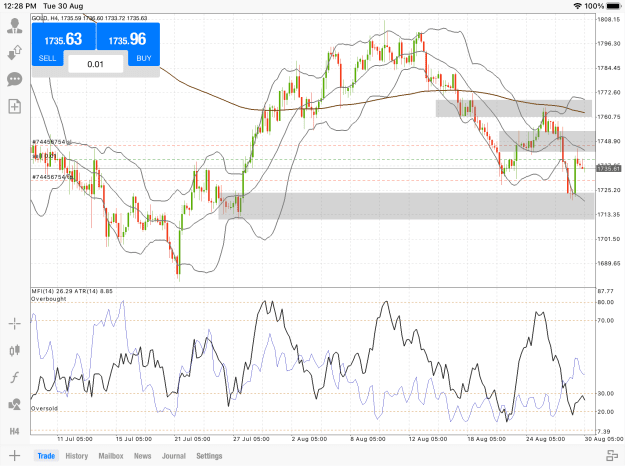Buy GOLD at 1735.96
This screenshot has width=625, height=469.
128,44
